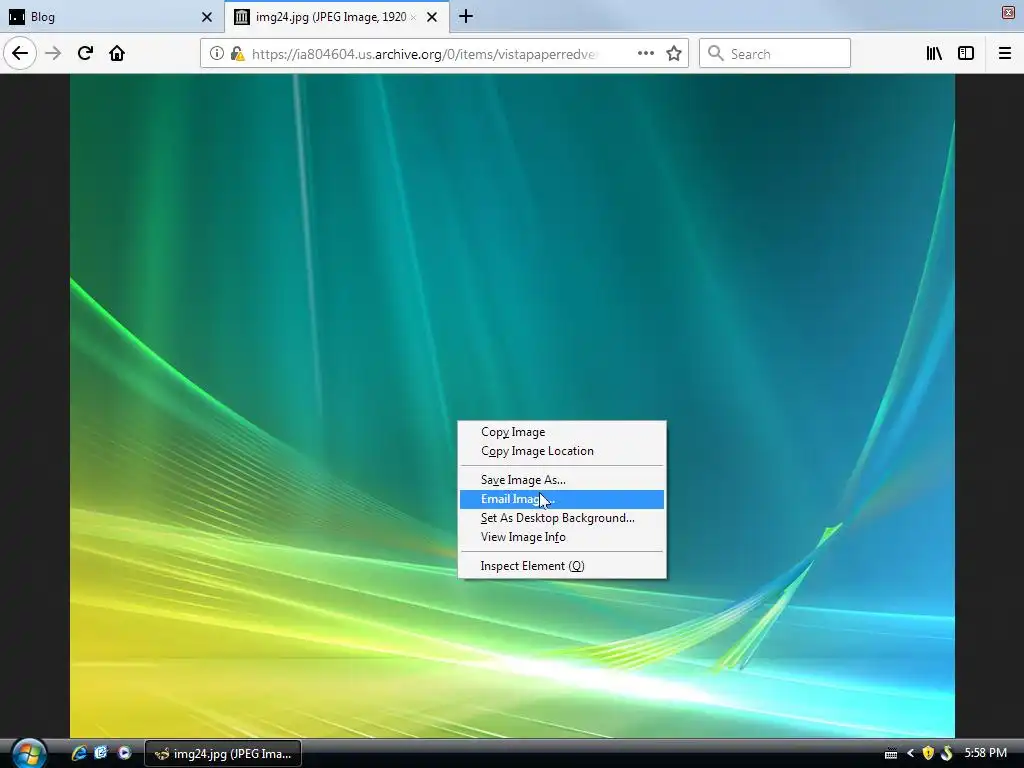The height and width of the screenshot is (768, 1024).
Task: Toggle the sidebar view icon
Action: 966,53
